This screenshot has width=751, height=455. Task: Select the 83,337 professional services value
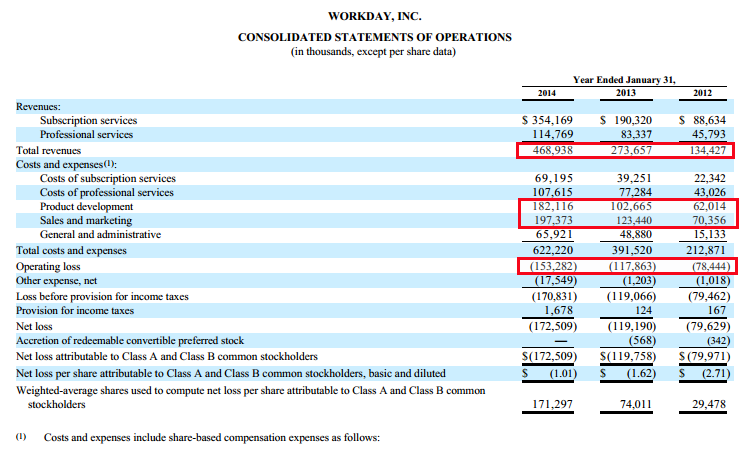tap(636, 134)
